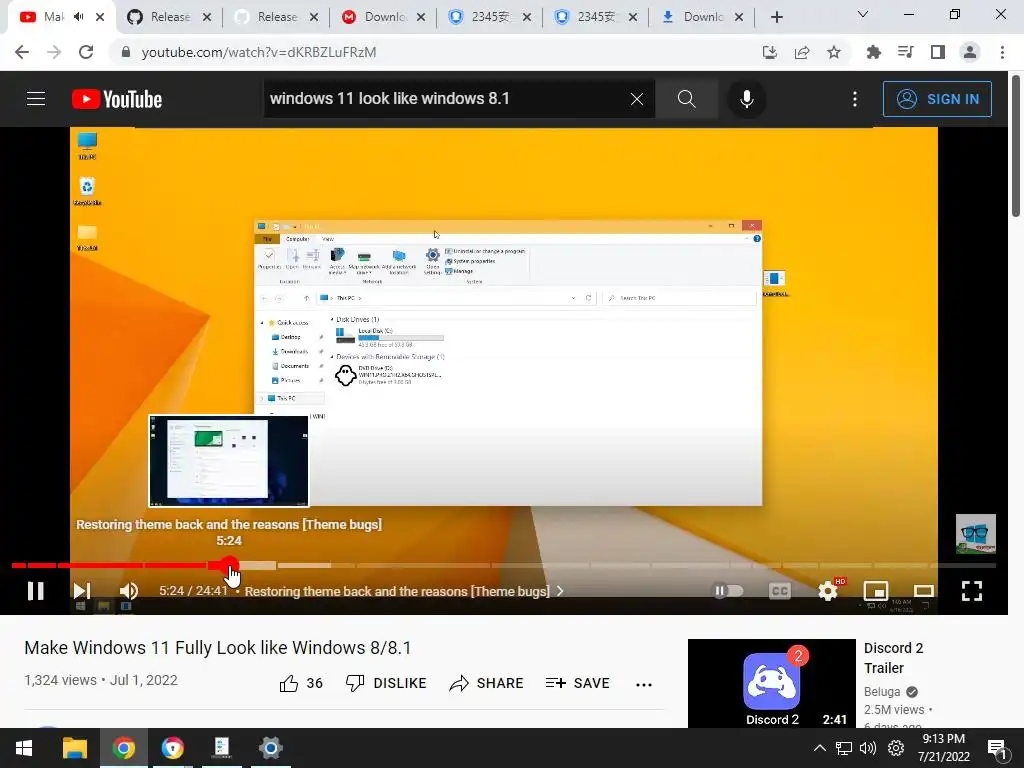Open notification center in taskbar
Viewport: 1024px width, 768px height.
tap(997, 748)
